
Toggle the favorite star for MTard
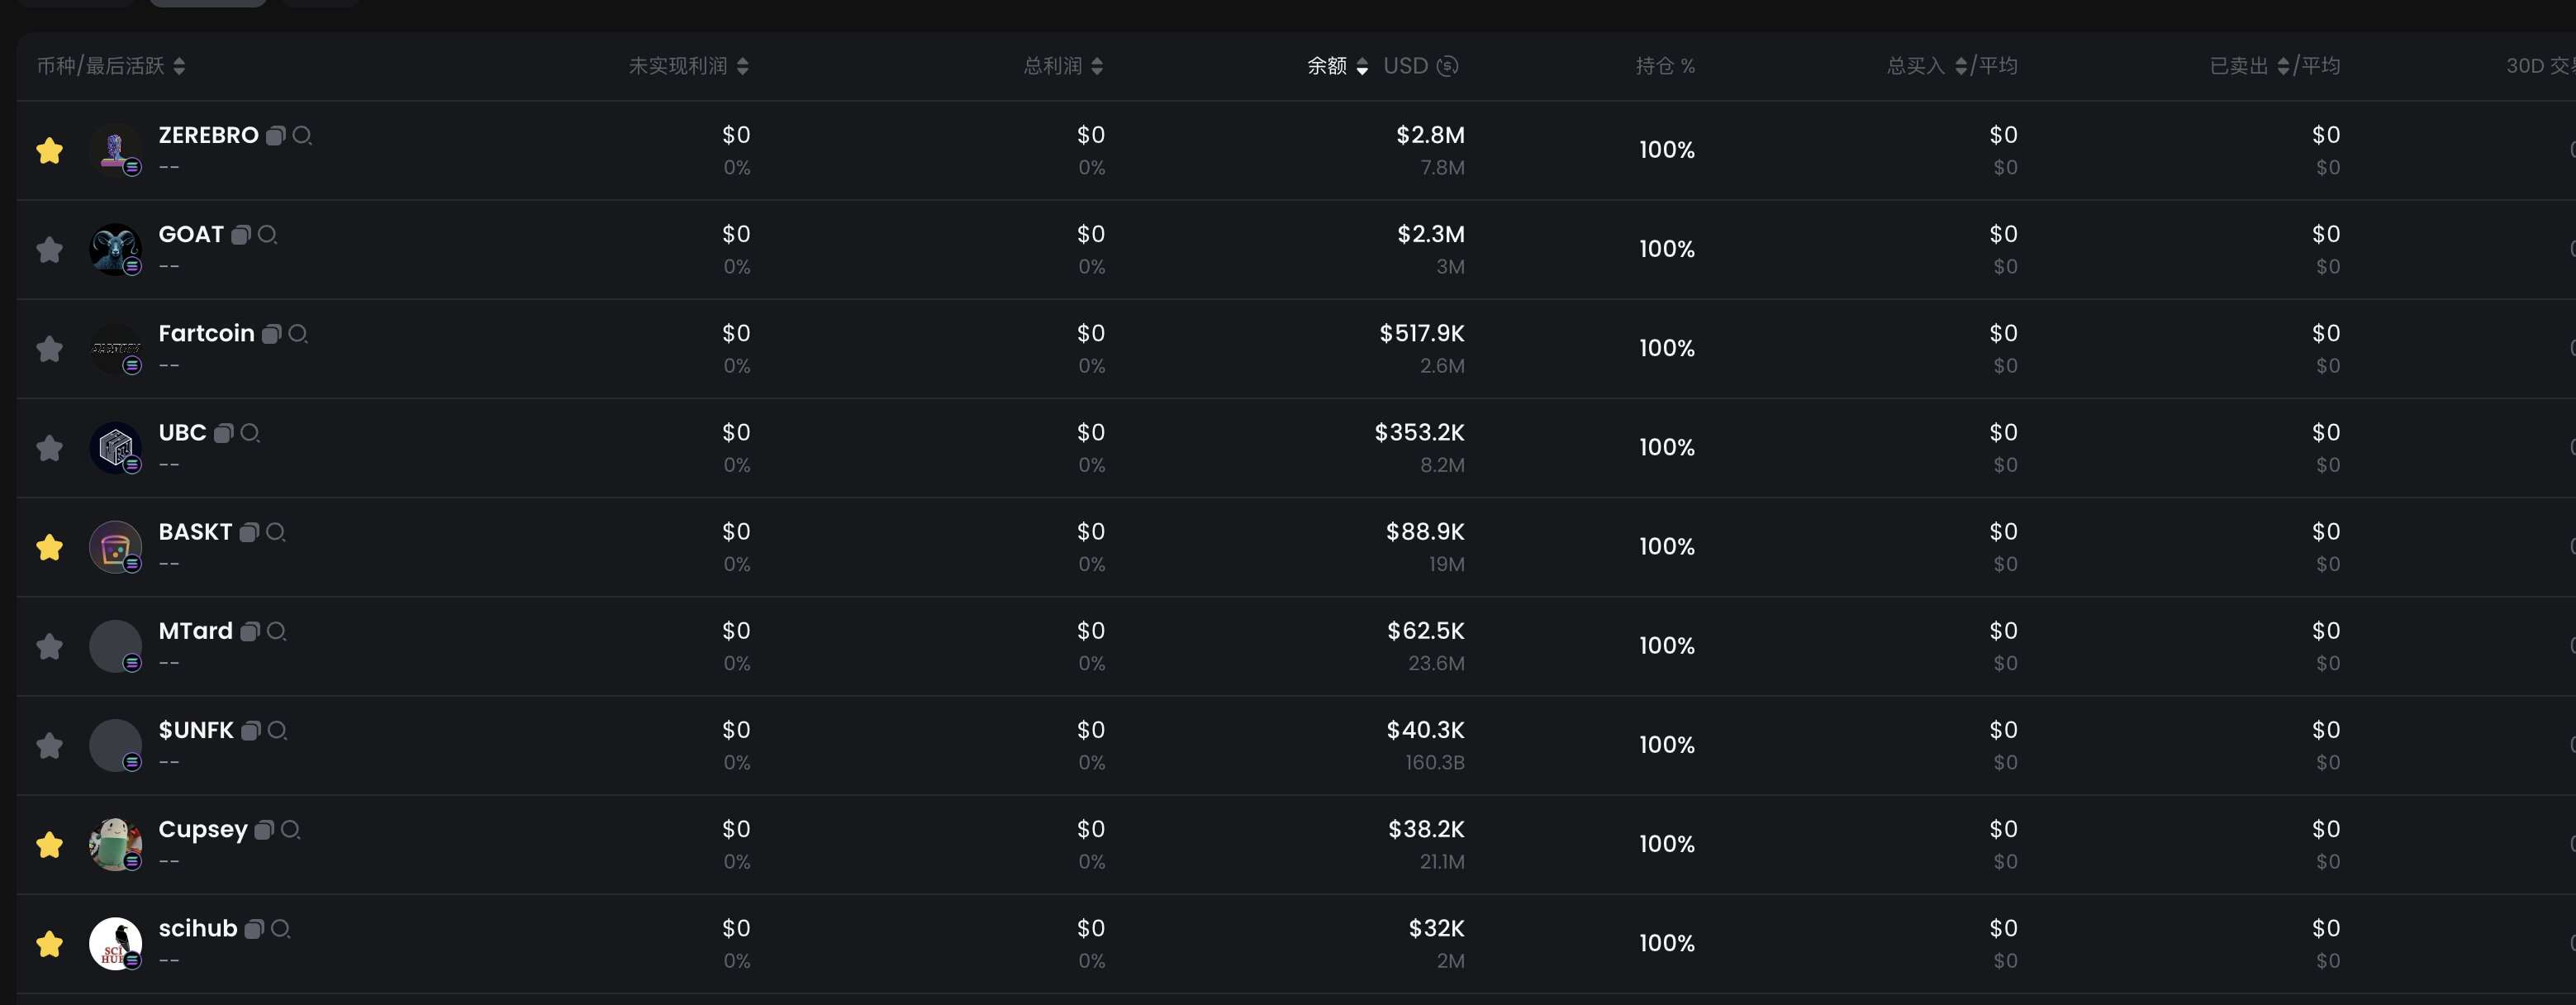(49, 646)
